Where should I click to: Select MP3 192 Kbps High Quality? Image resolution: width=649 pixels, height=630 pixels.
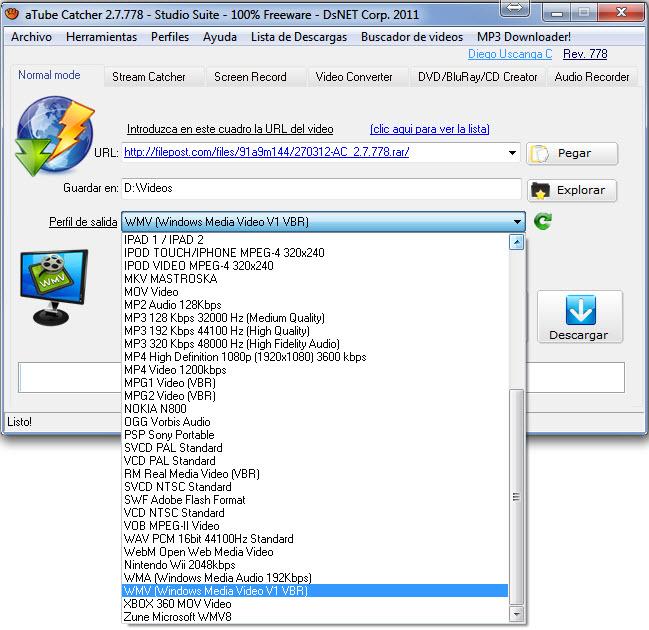[315, 331]
